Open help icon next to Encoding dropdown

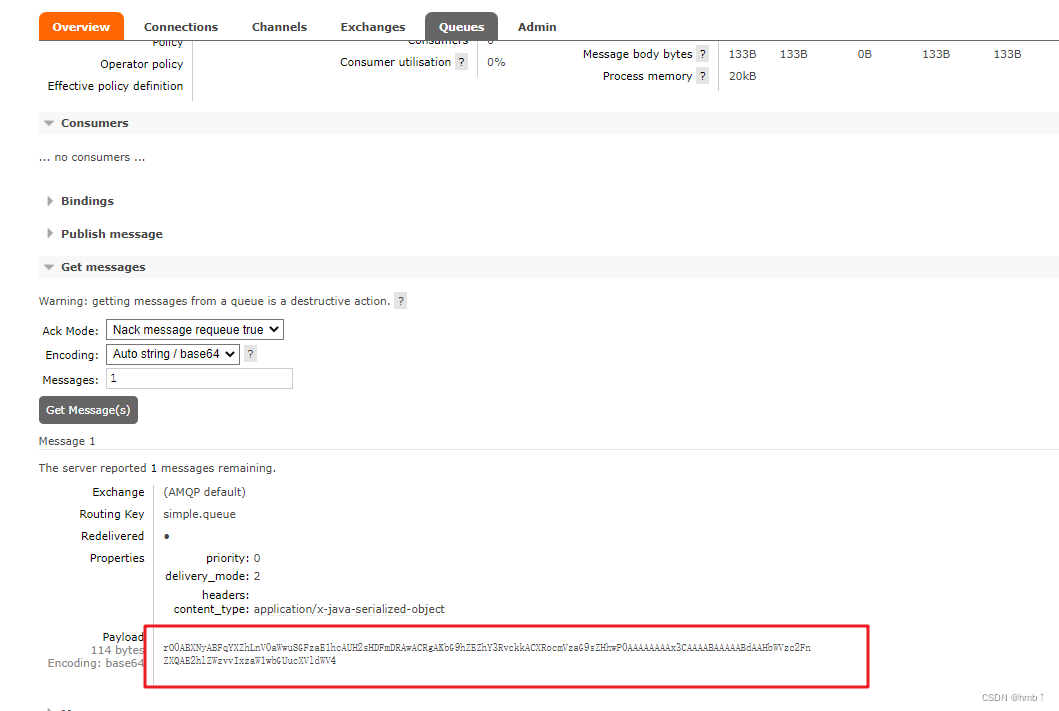(x=250, y=354)
